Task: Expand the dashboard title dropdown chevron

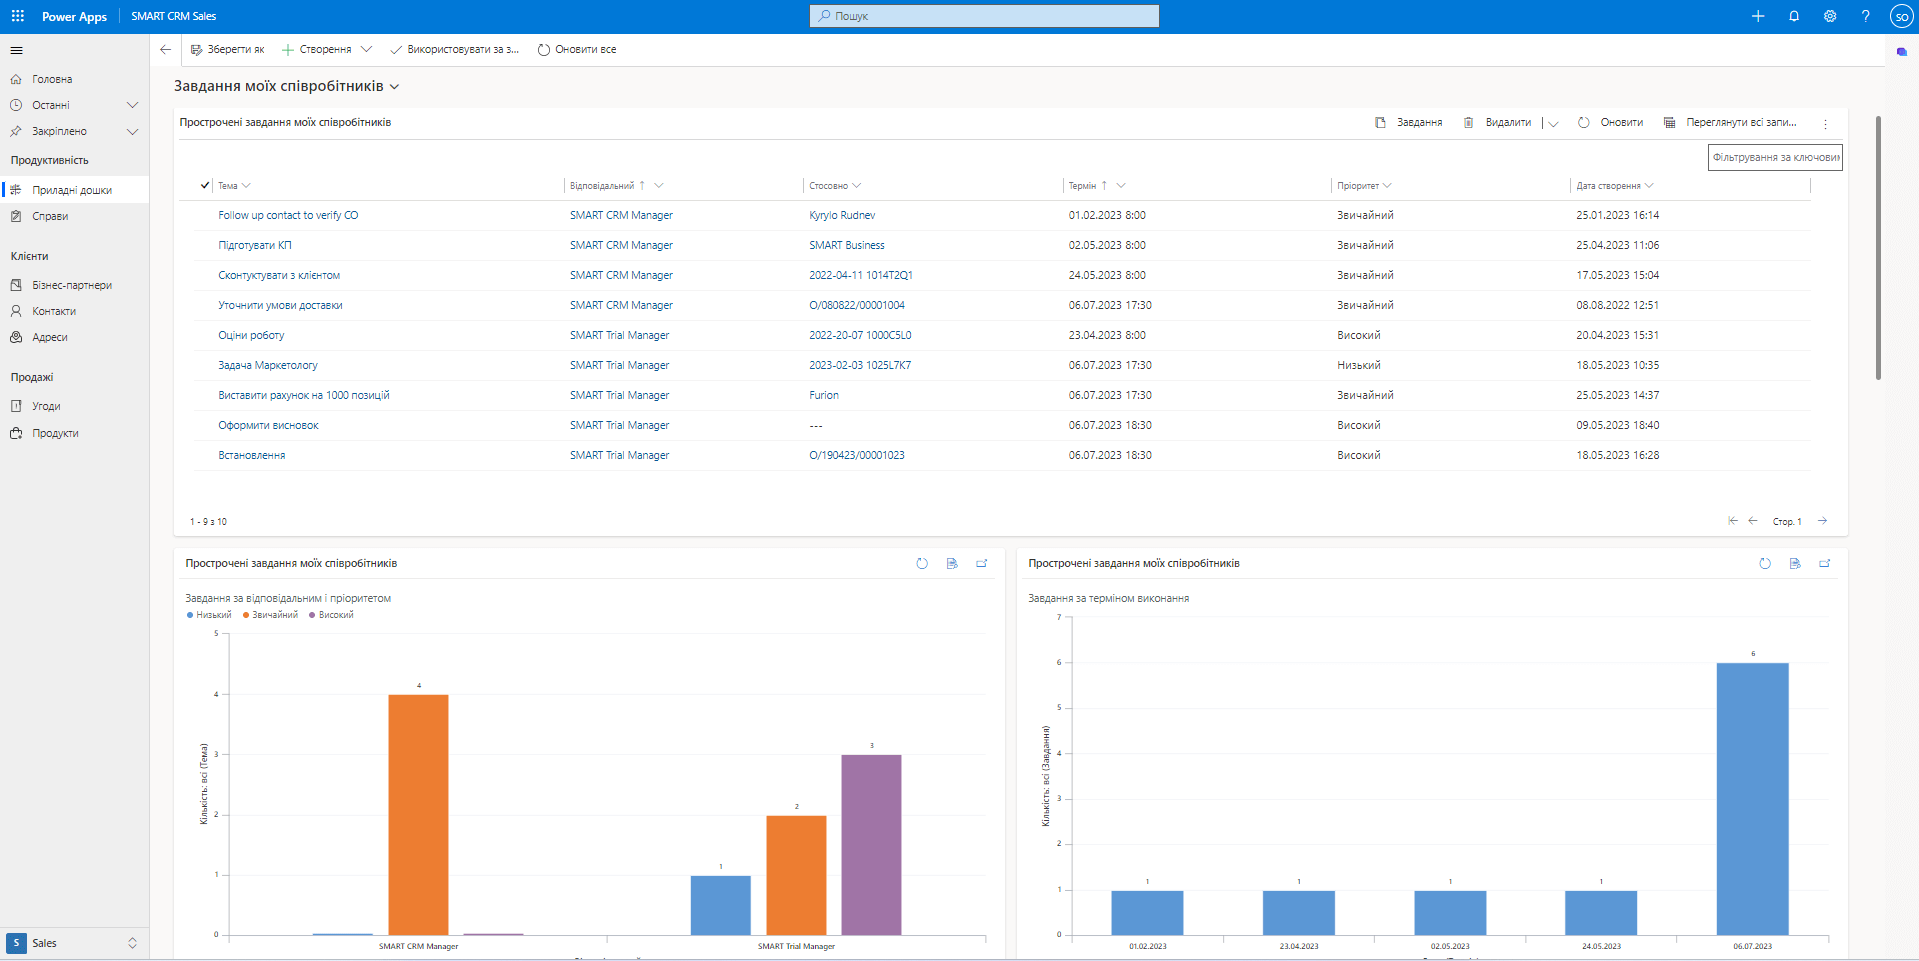Action: (395, 87)
